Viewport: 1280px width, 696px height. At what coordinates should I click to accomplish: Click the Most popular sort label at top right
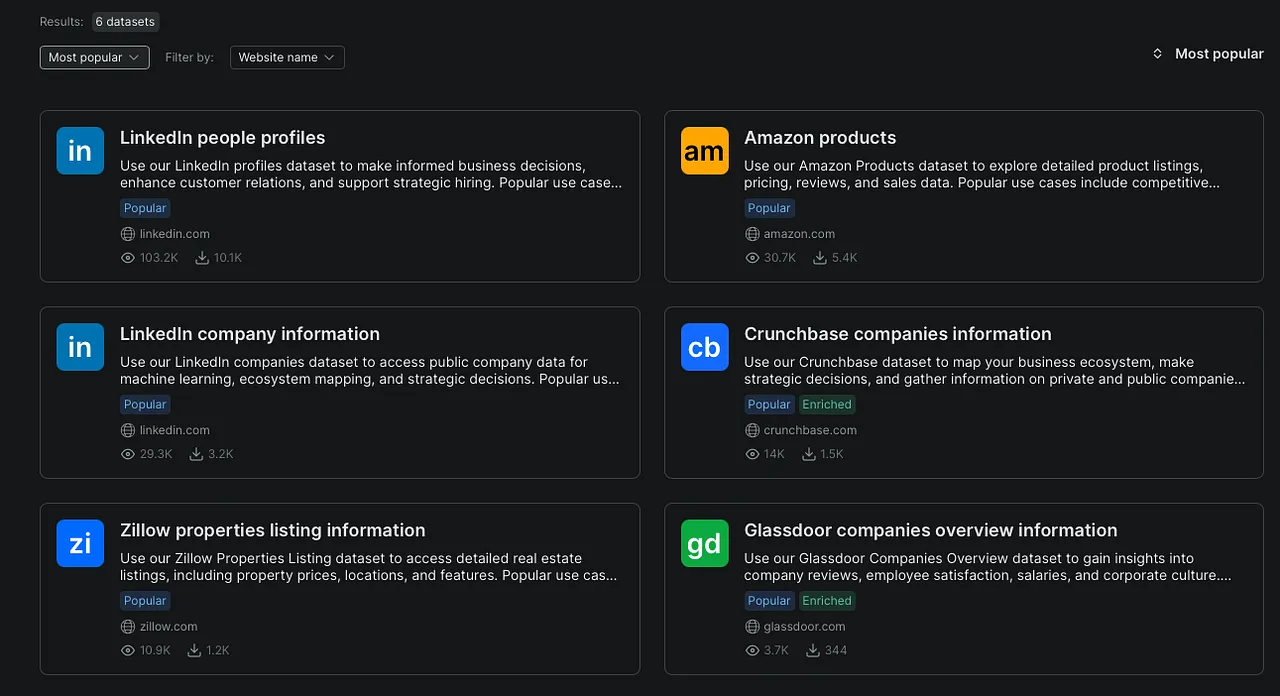(x=1219, y=54)
